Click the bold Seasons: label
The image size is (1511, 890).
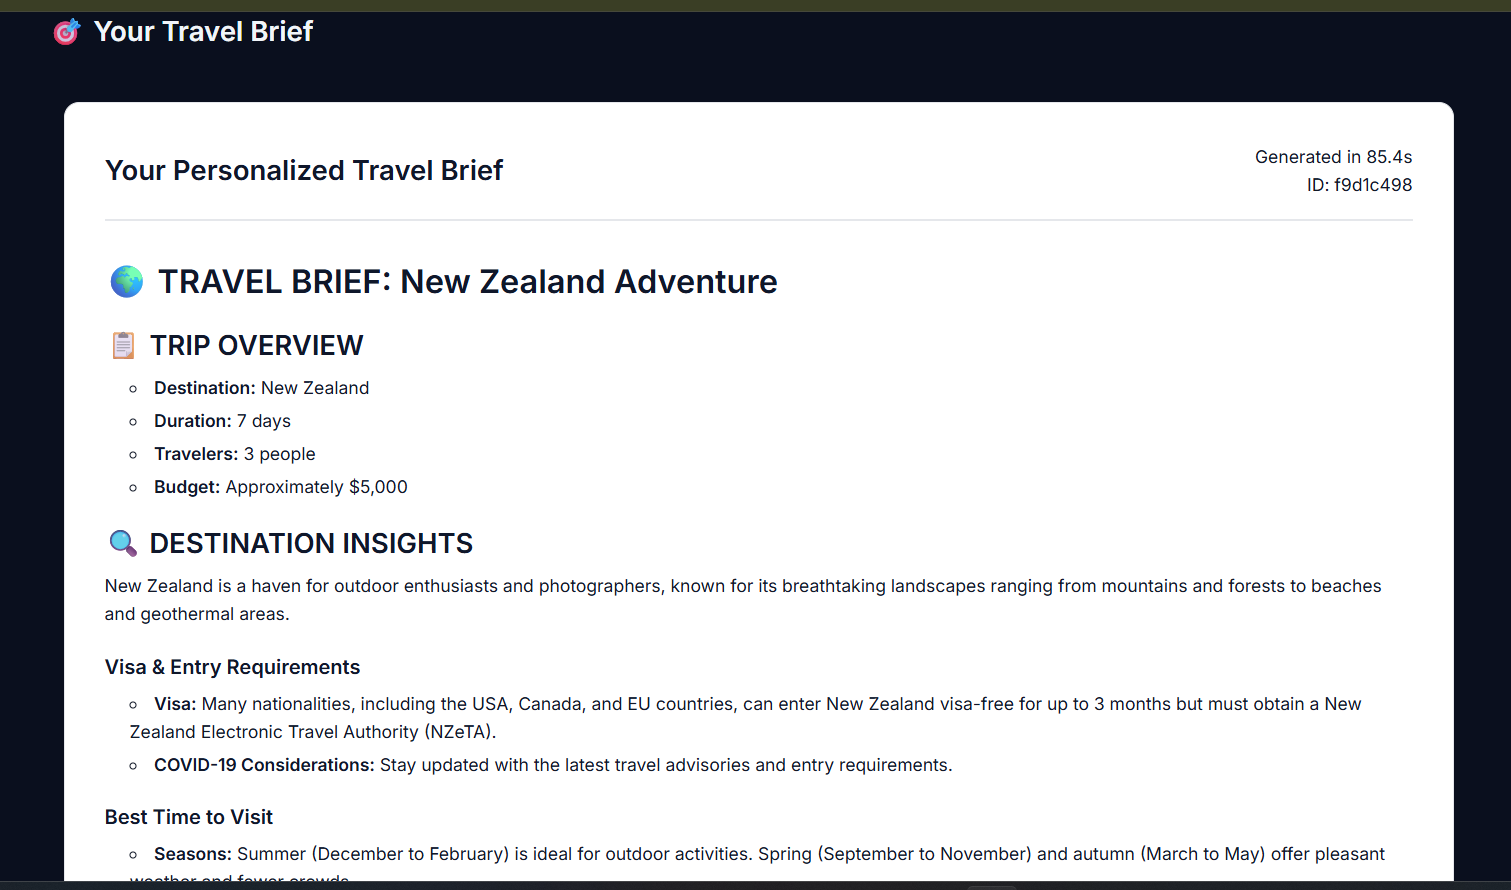tap(193, 854)
